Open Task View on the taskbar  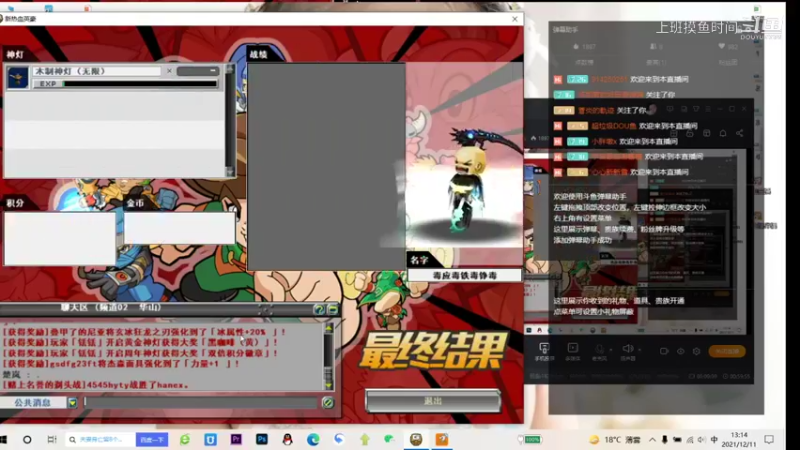pos(52,439)
